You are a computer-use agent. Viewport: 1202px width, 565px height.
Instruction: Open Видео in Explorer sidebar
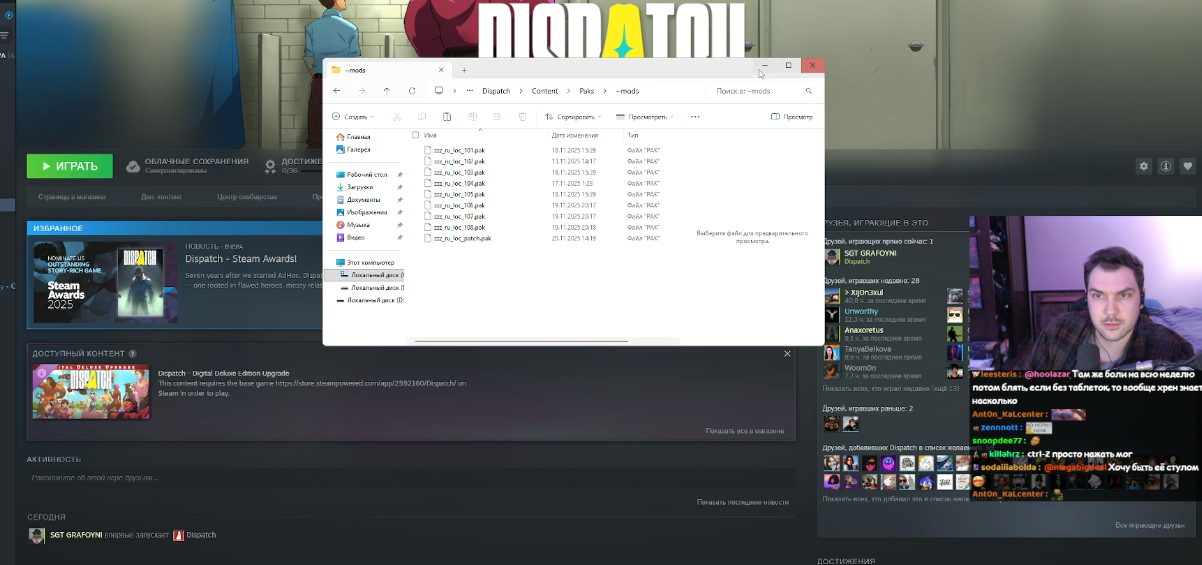350,237
